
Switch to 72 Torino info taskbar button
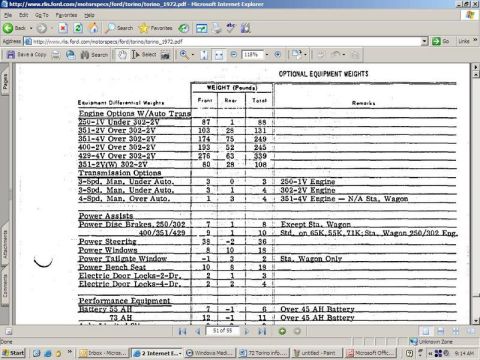coord(264,353)
